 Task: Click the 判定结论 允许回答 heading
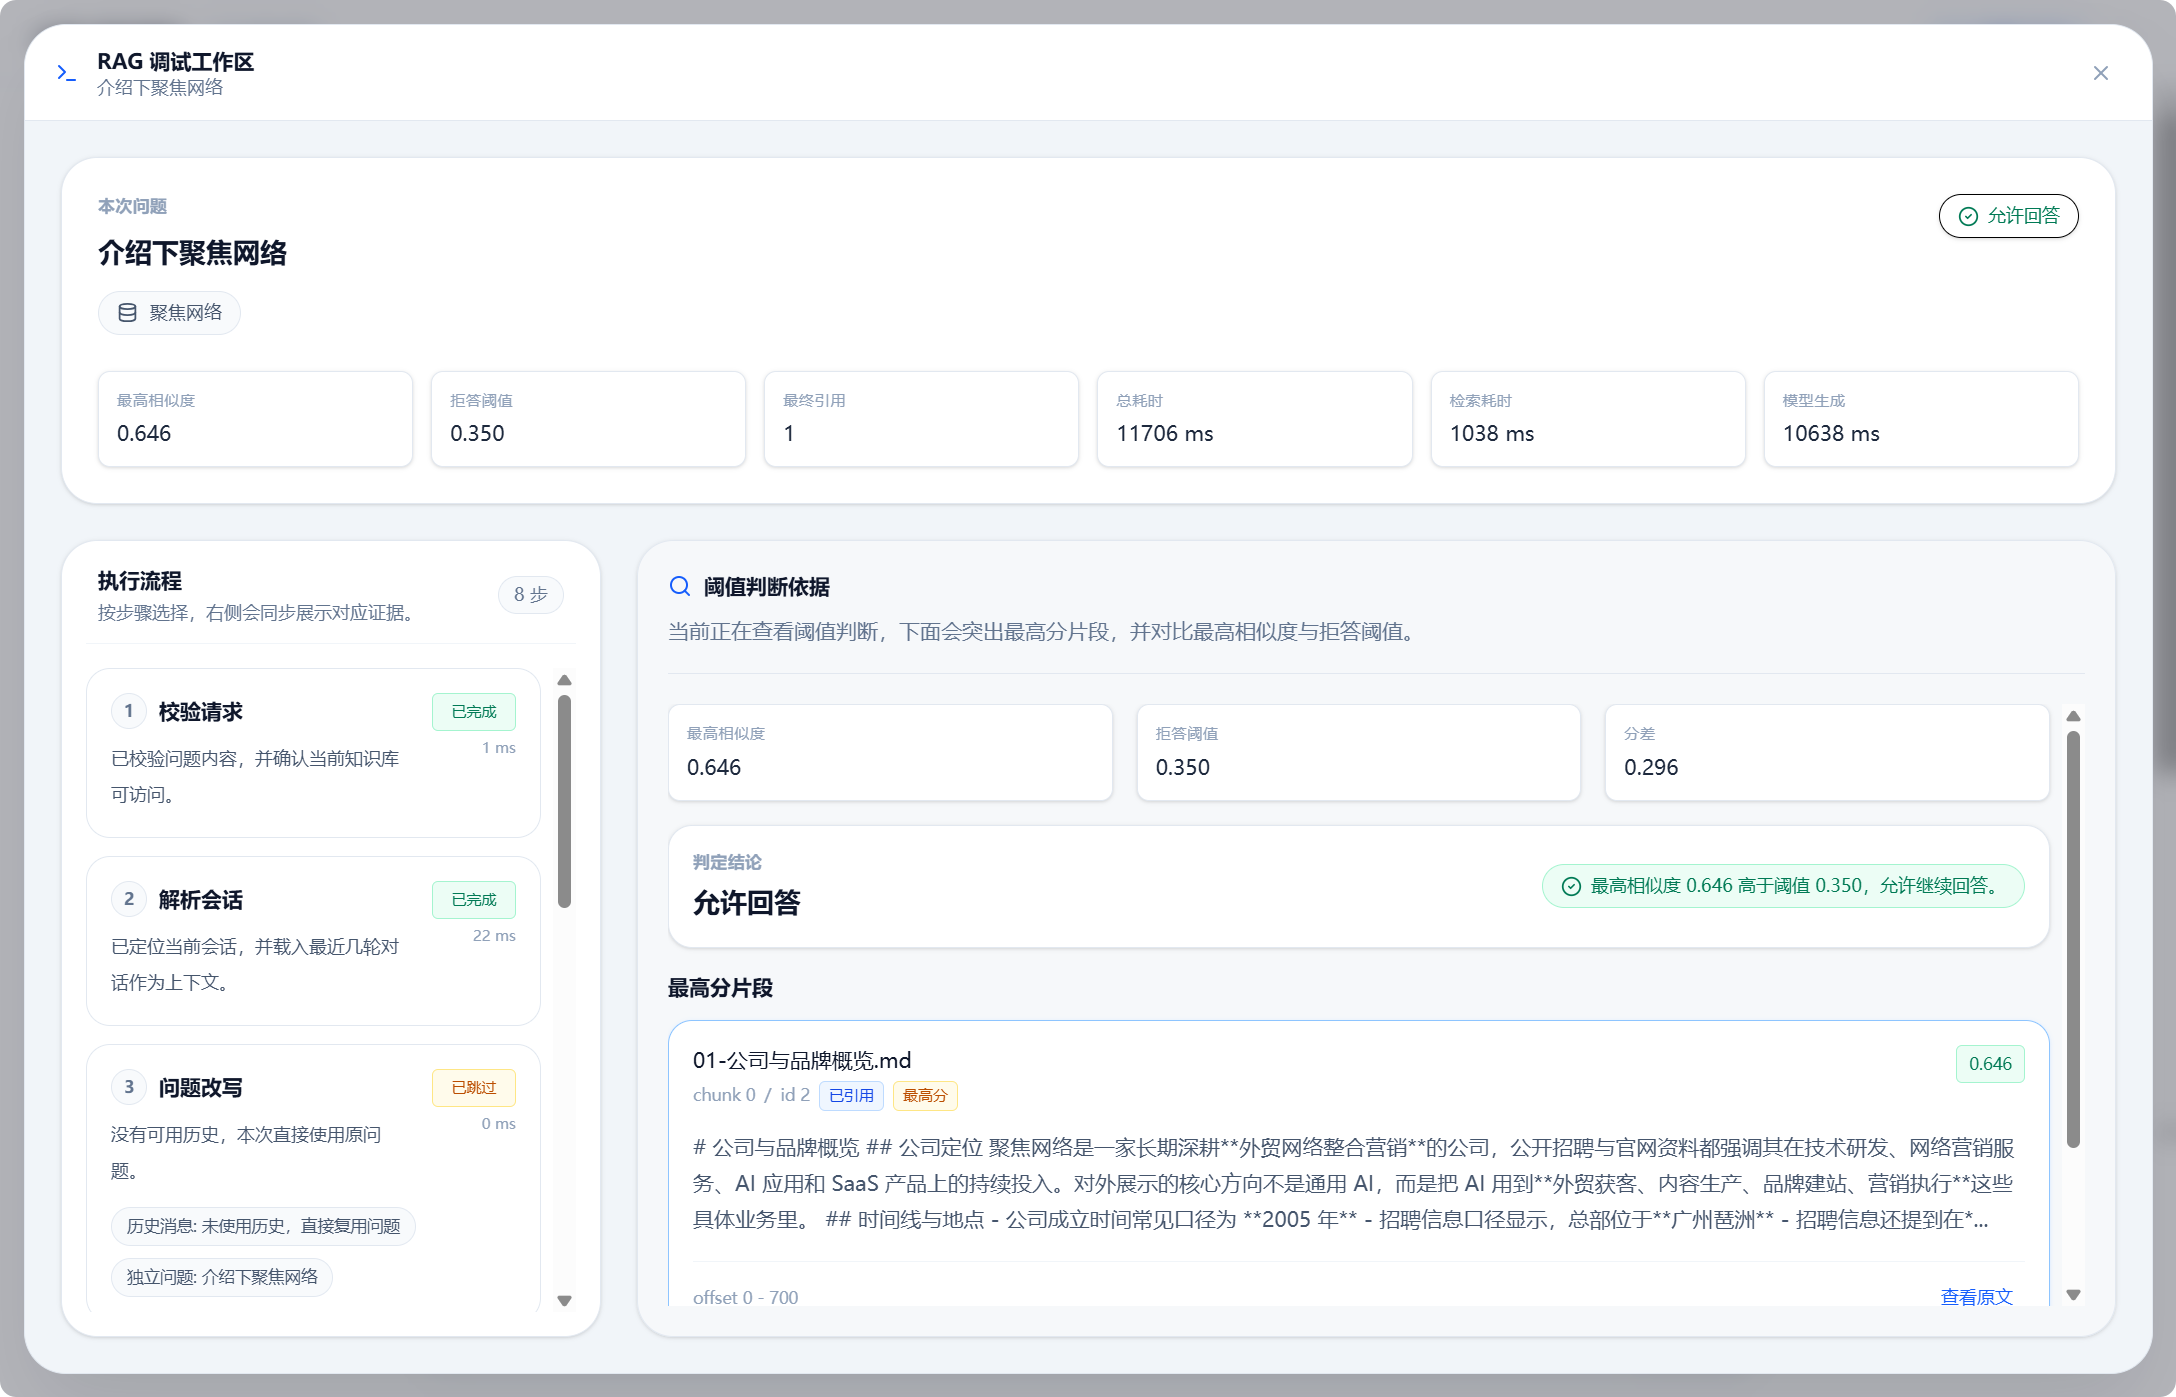[x=746, y=903]
